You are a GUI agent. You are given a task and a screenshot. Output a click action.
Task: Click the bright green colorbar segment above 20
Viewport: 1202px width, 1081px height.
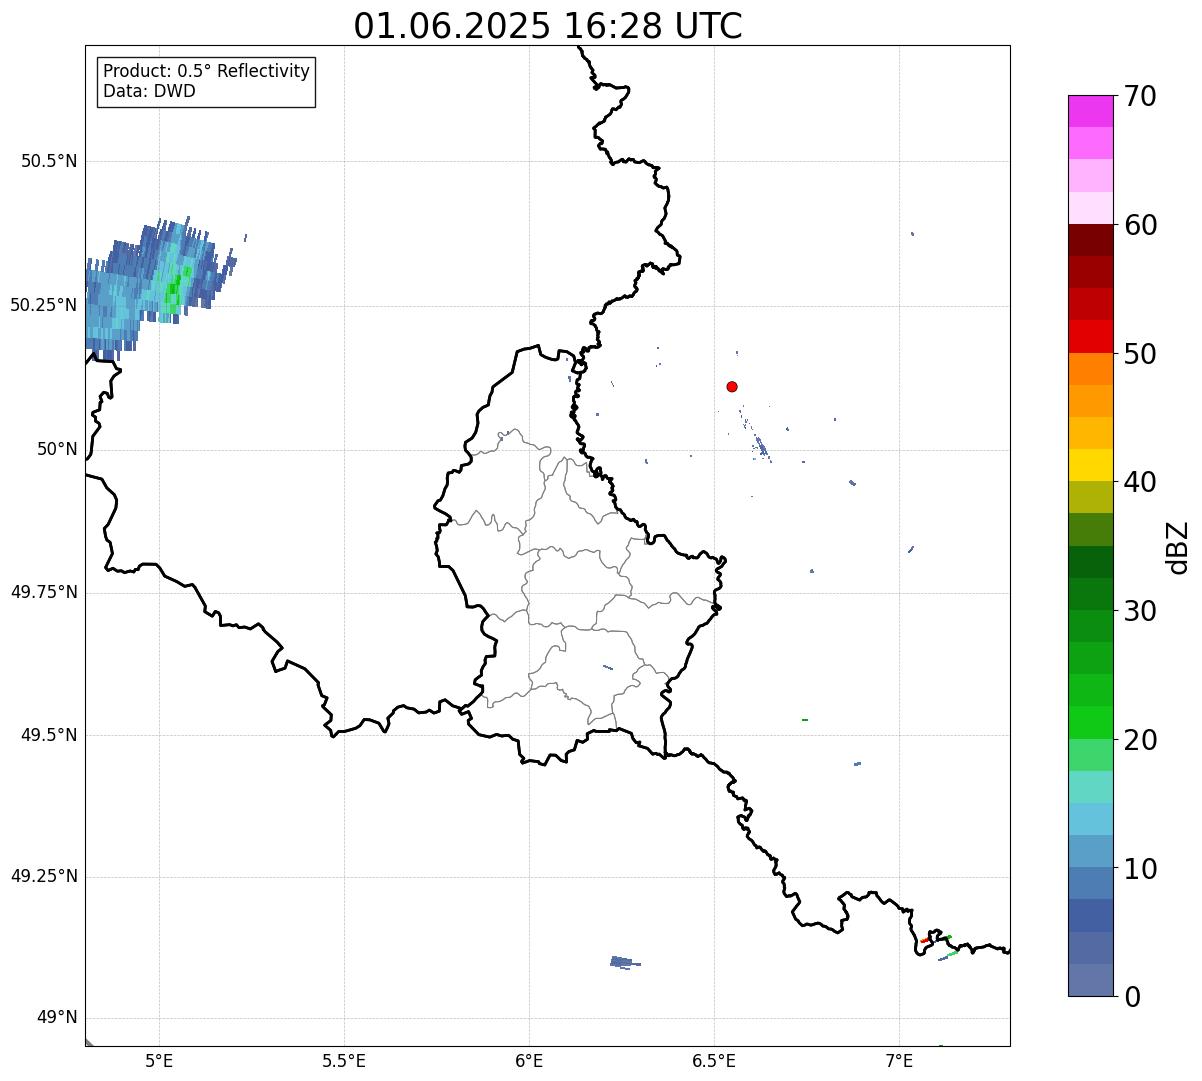pos(1090,723)
